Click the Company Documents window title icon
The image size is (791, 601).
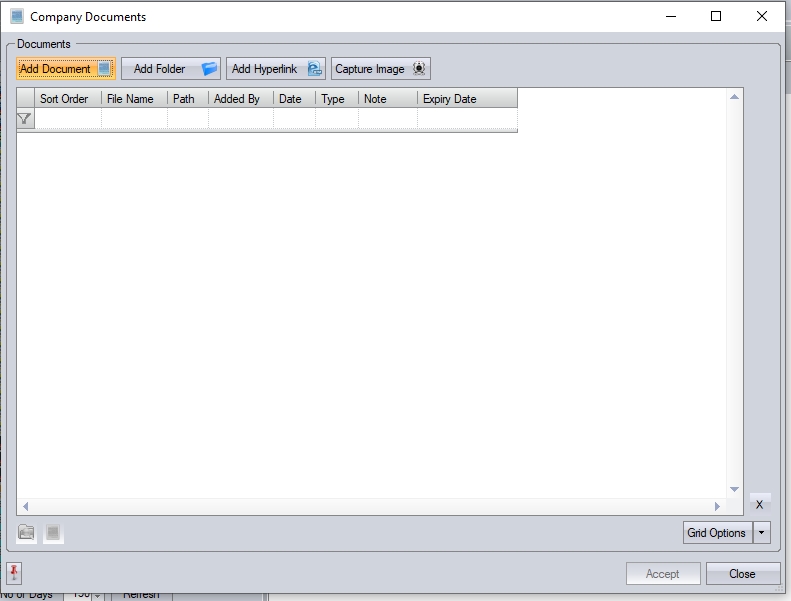point(17,16)
